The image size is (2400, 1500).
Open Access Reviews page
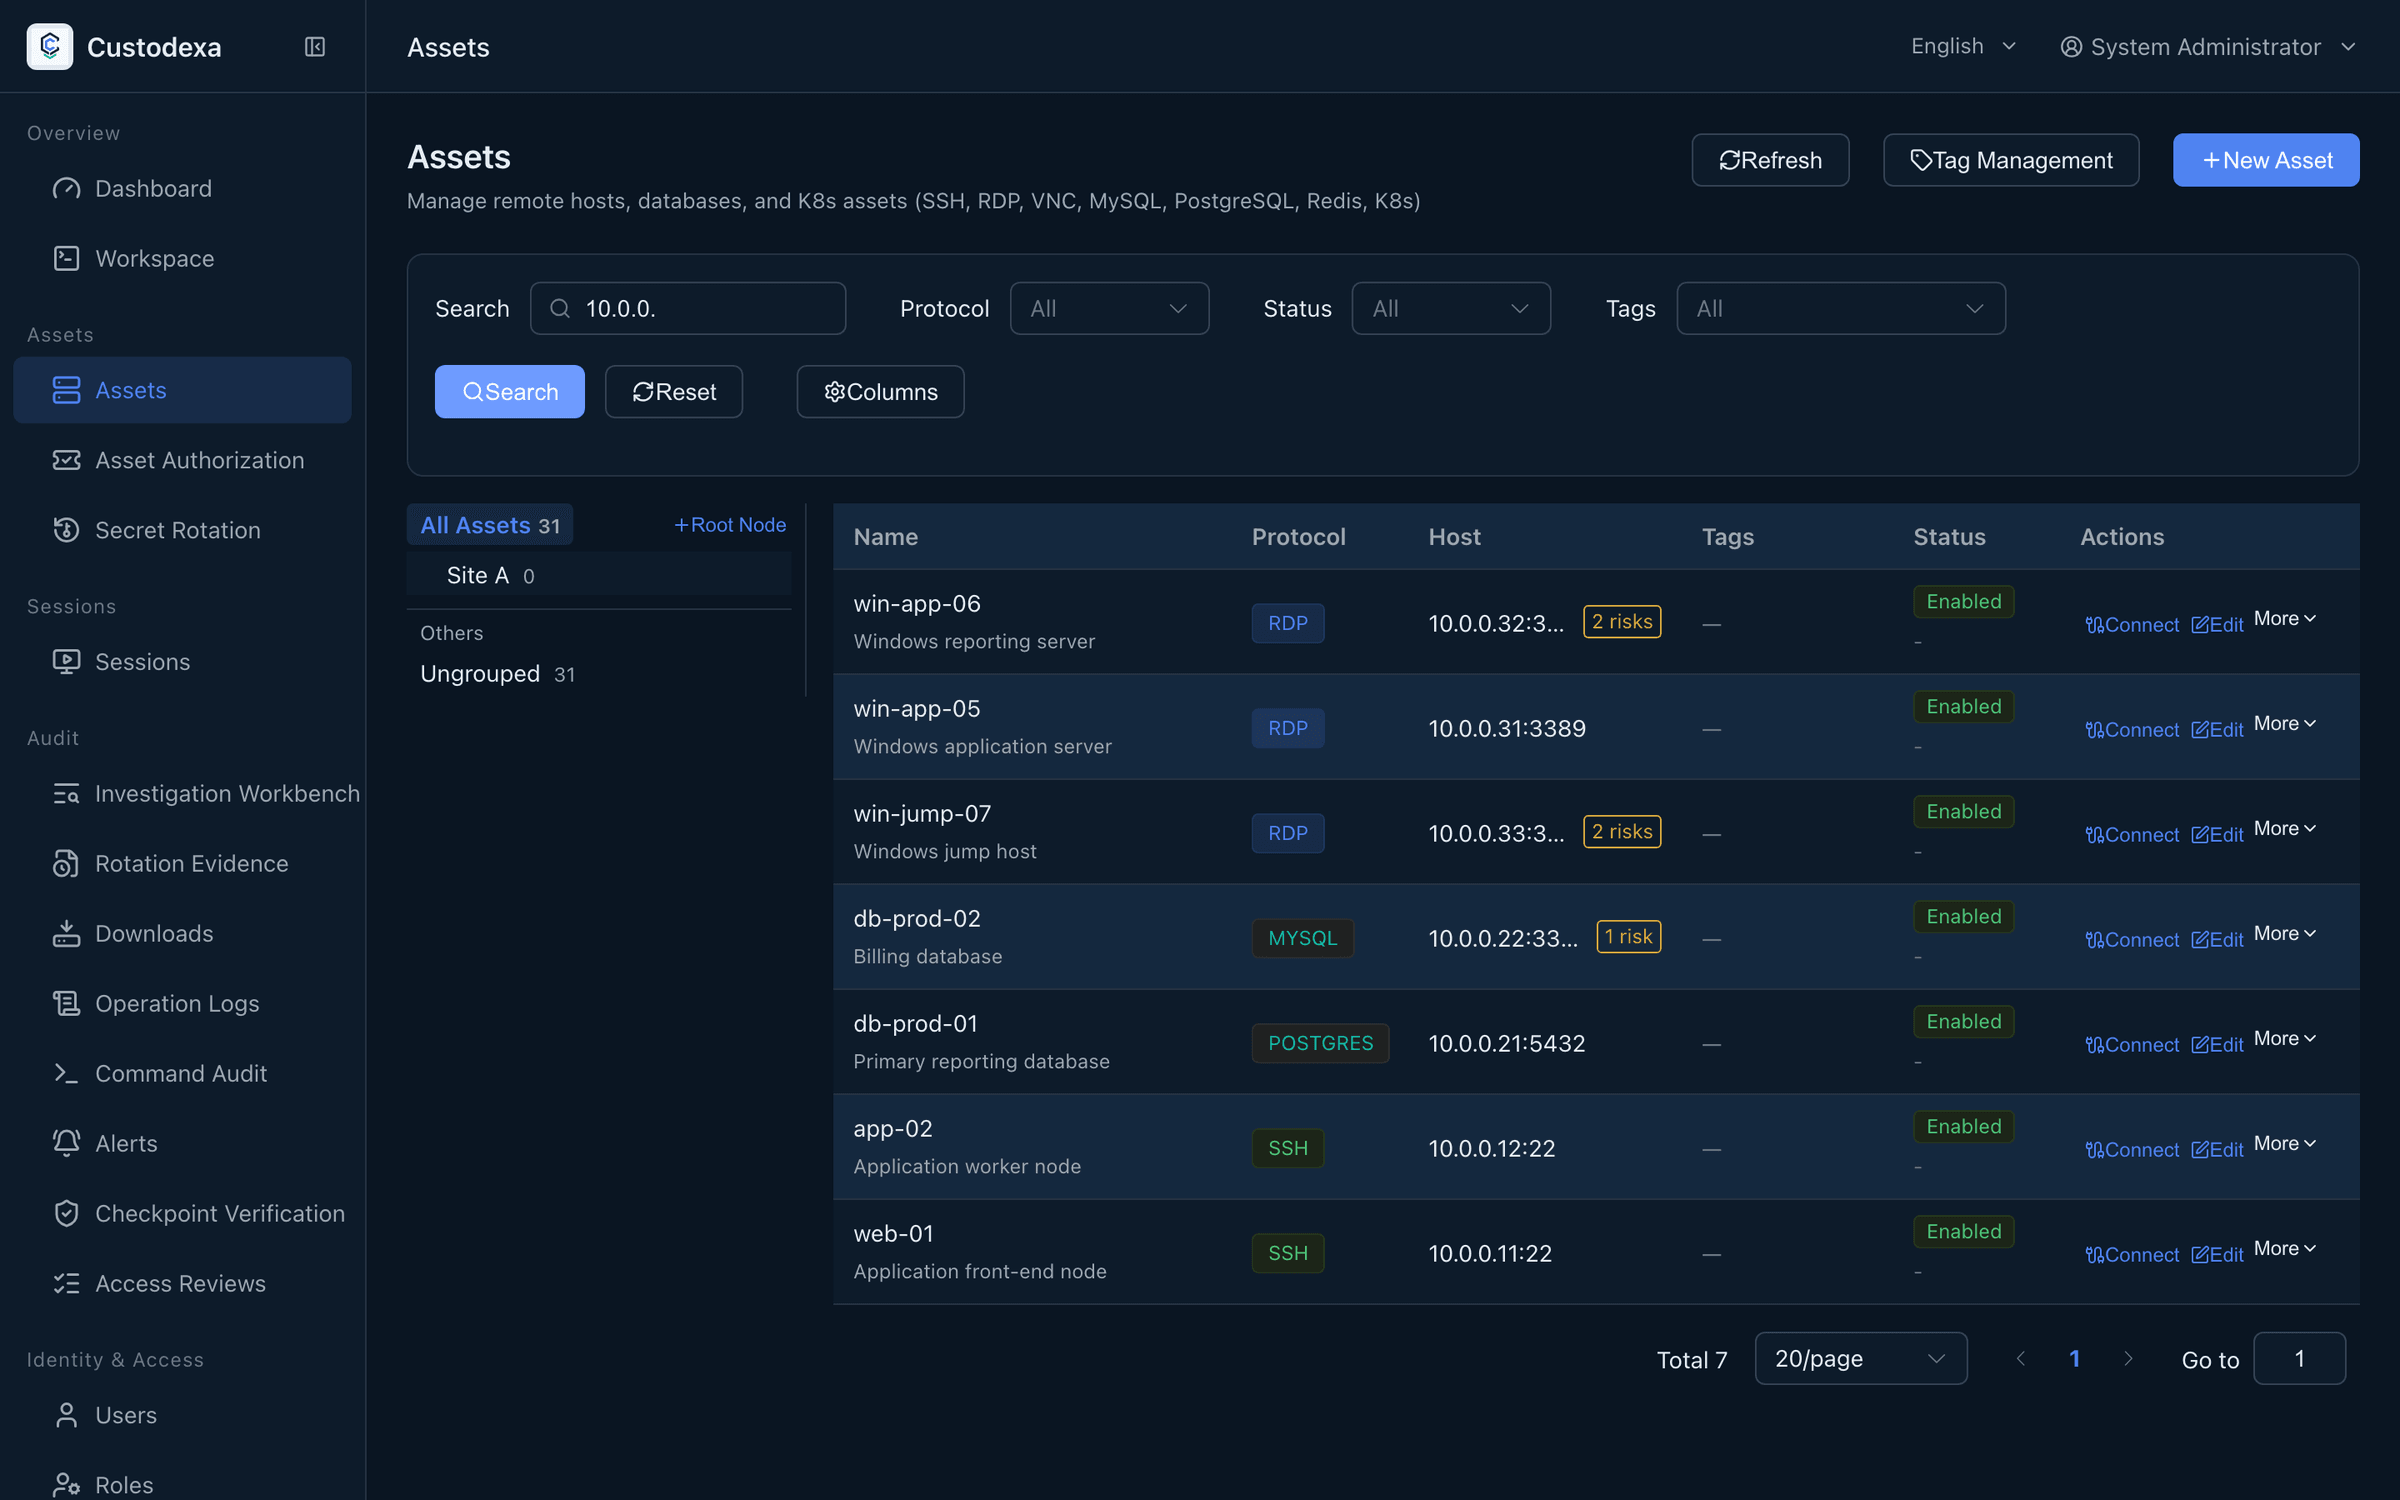[x=182, y=1283]
